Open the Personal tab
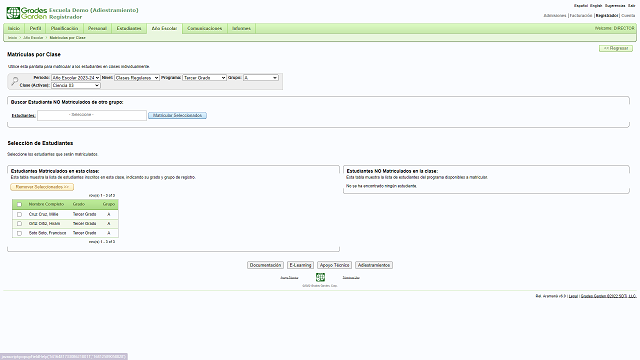 coord(97,29)
